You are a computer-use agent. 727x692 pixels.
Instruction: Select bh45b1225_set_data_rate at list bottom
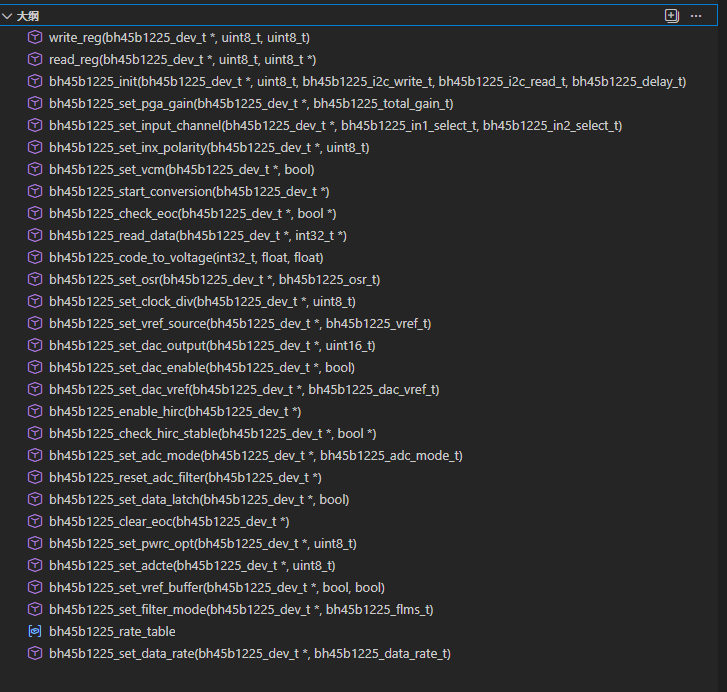pyautogui.click(x=250, y=654)
